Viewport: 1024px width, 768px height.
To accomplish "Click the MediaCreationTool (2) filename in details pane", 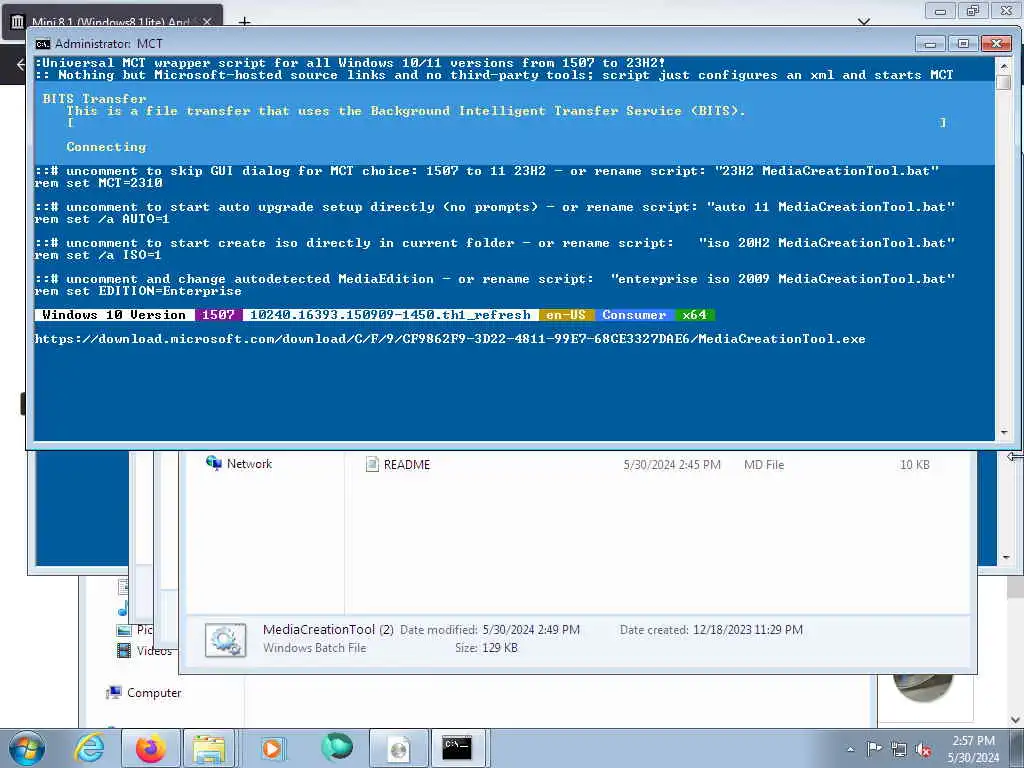I will (328, 630).
